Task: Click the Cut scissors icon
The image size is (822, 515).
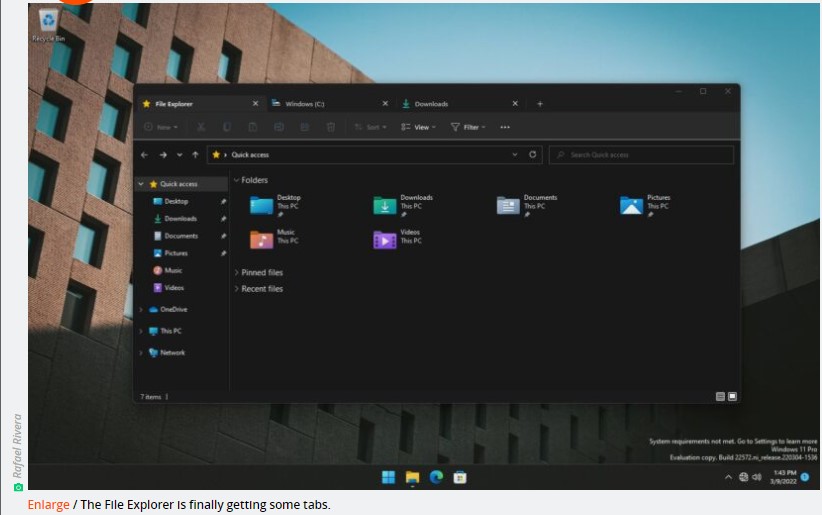Action: (201, 127)
